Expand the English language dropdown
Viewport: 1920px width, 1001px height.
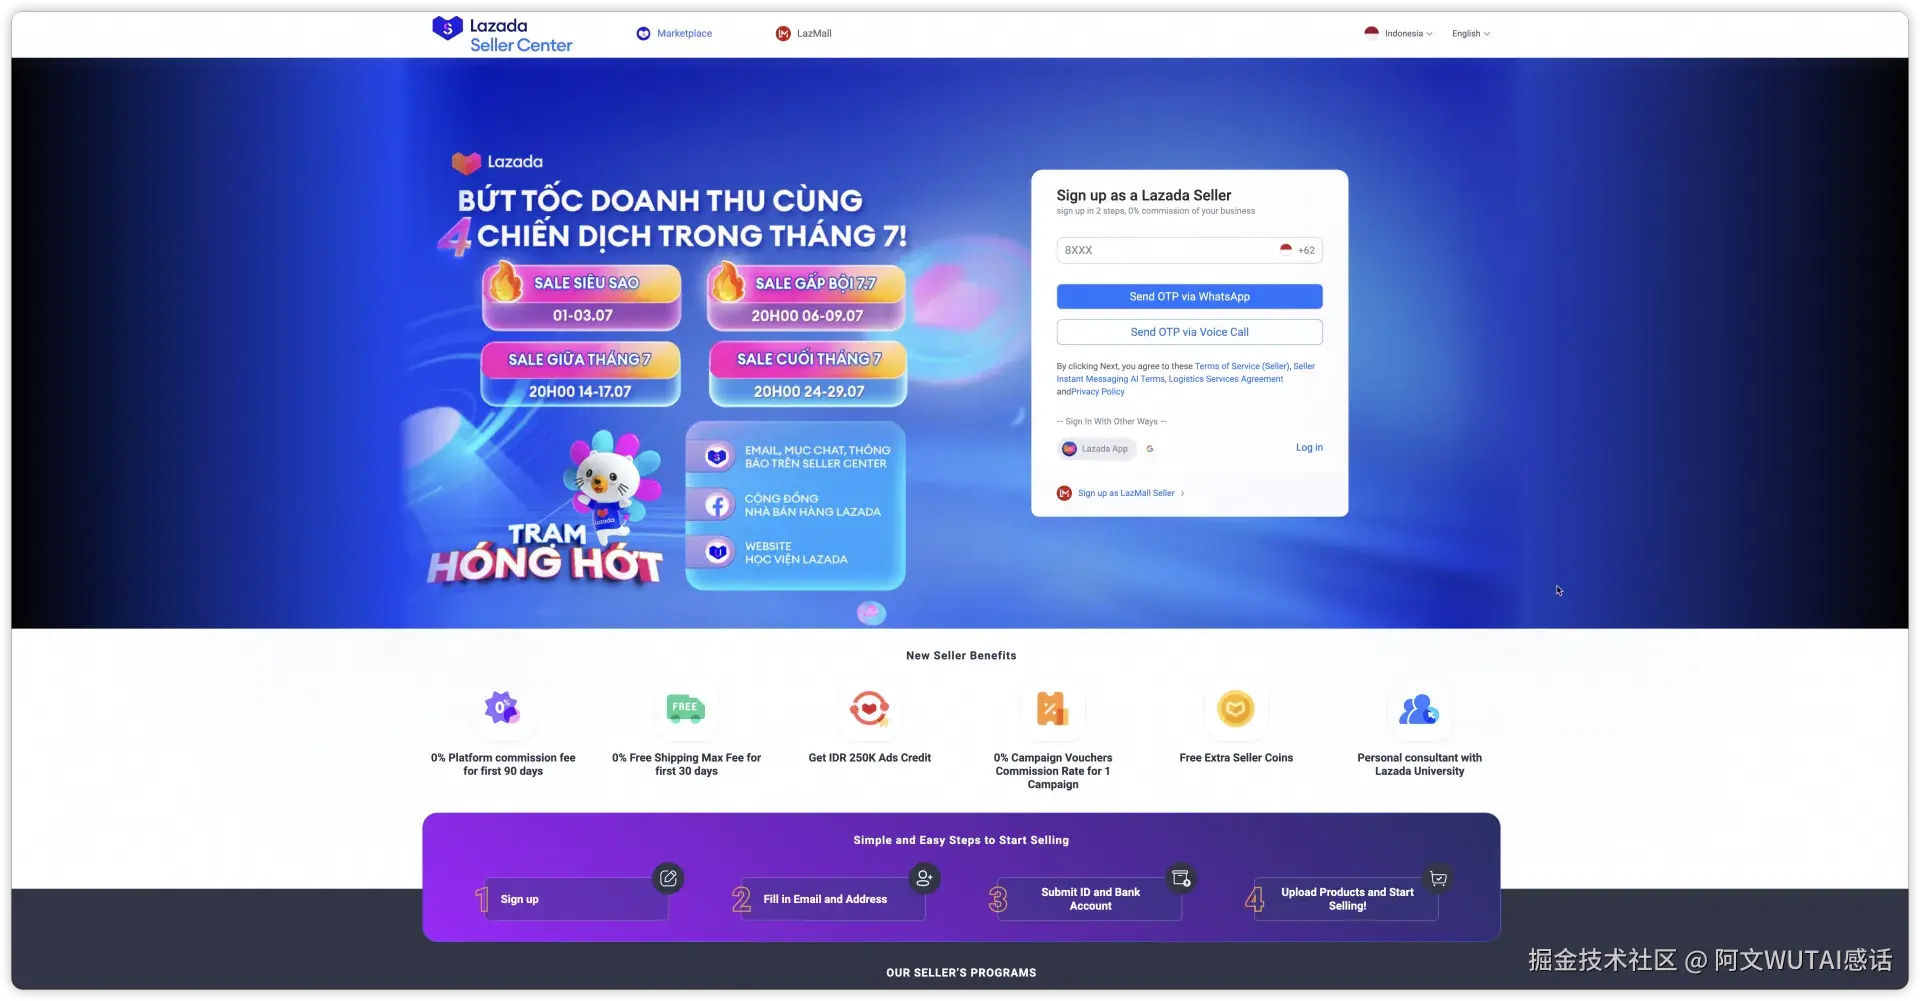point(1471,34)
